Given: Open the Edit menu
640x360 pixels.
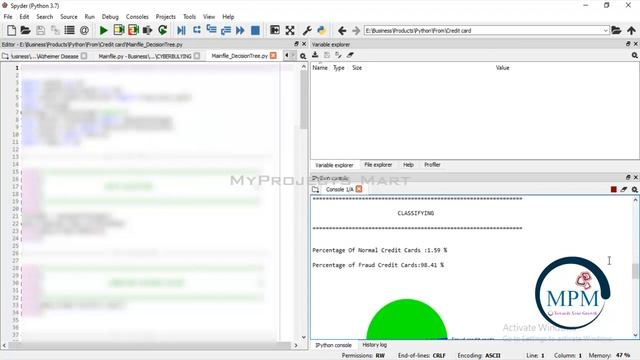Looking at the screenshot, I should coord(24,17).
